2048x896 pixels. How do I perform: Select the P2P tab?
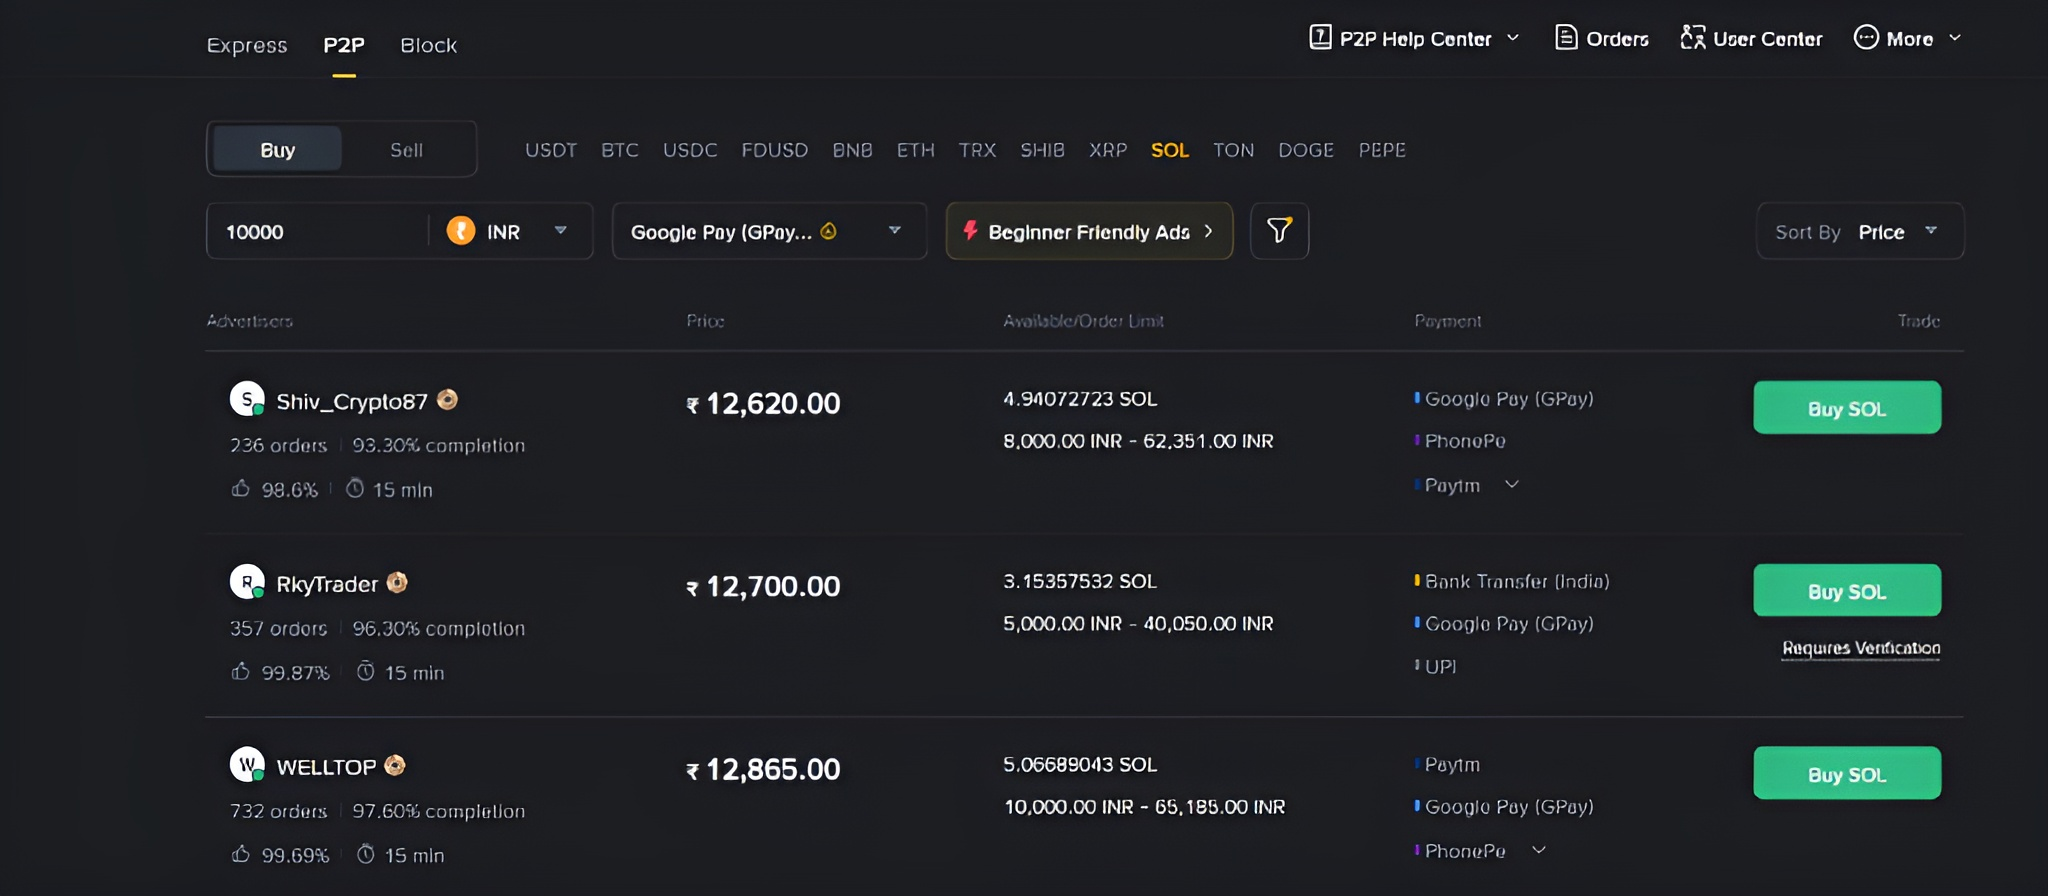tap(344, 45)
